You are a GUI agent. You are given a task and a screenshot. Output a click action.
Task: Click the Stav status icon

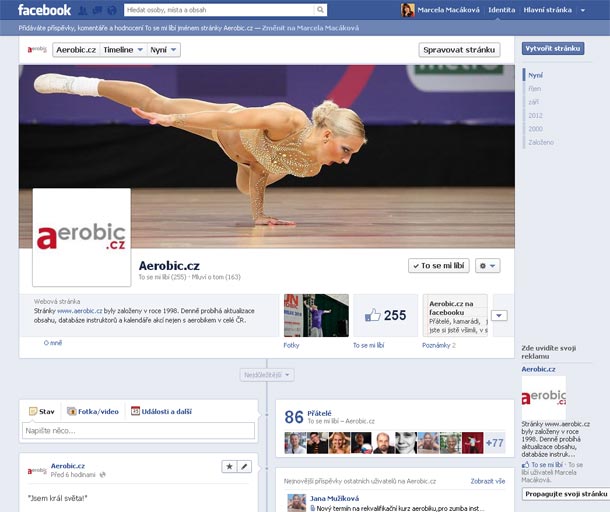click(33, 411)
